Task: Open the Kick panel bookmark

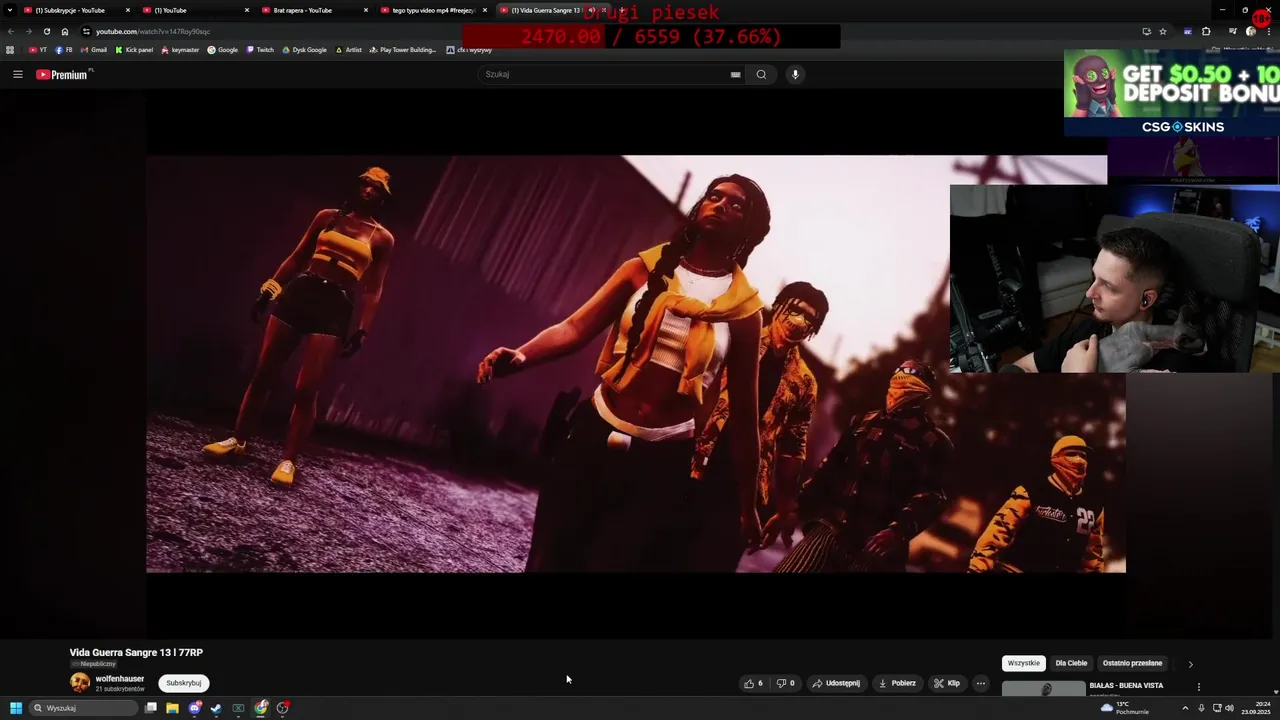Action: (x=134, y=50)
